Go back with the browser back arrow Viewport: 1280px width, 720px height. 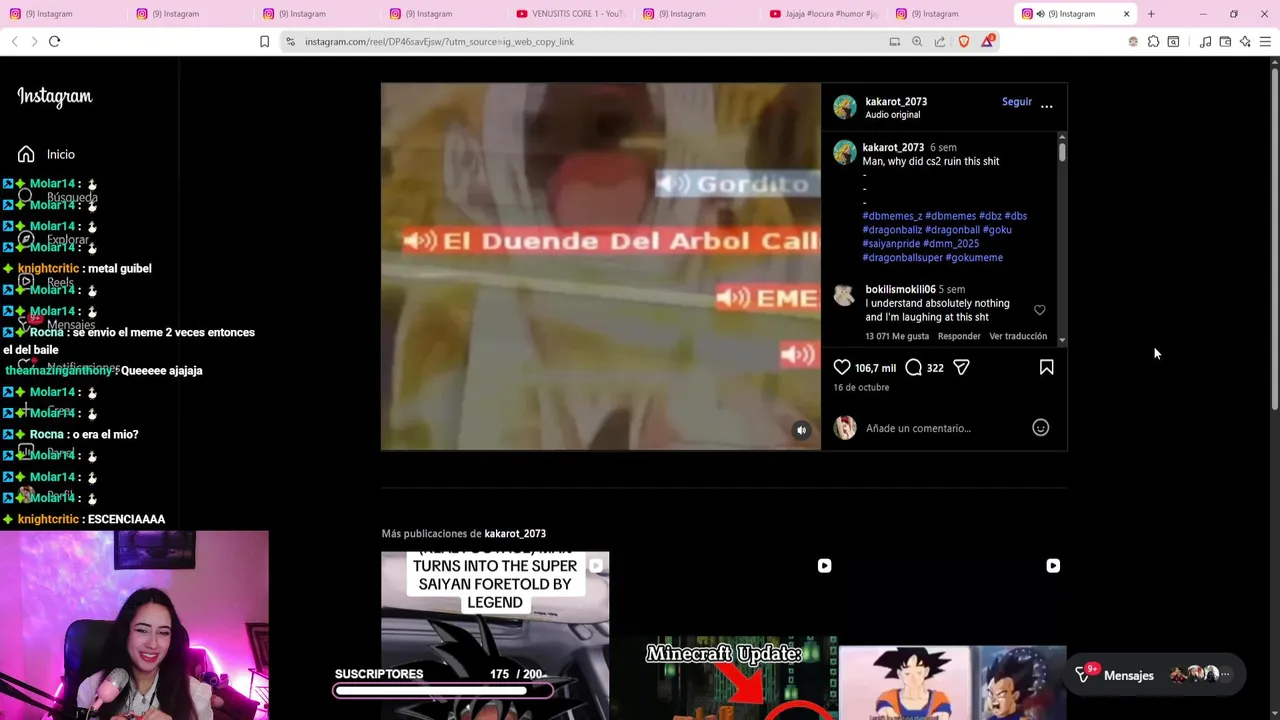coord(14,41)
